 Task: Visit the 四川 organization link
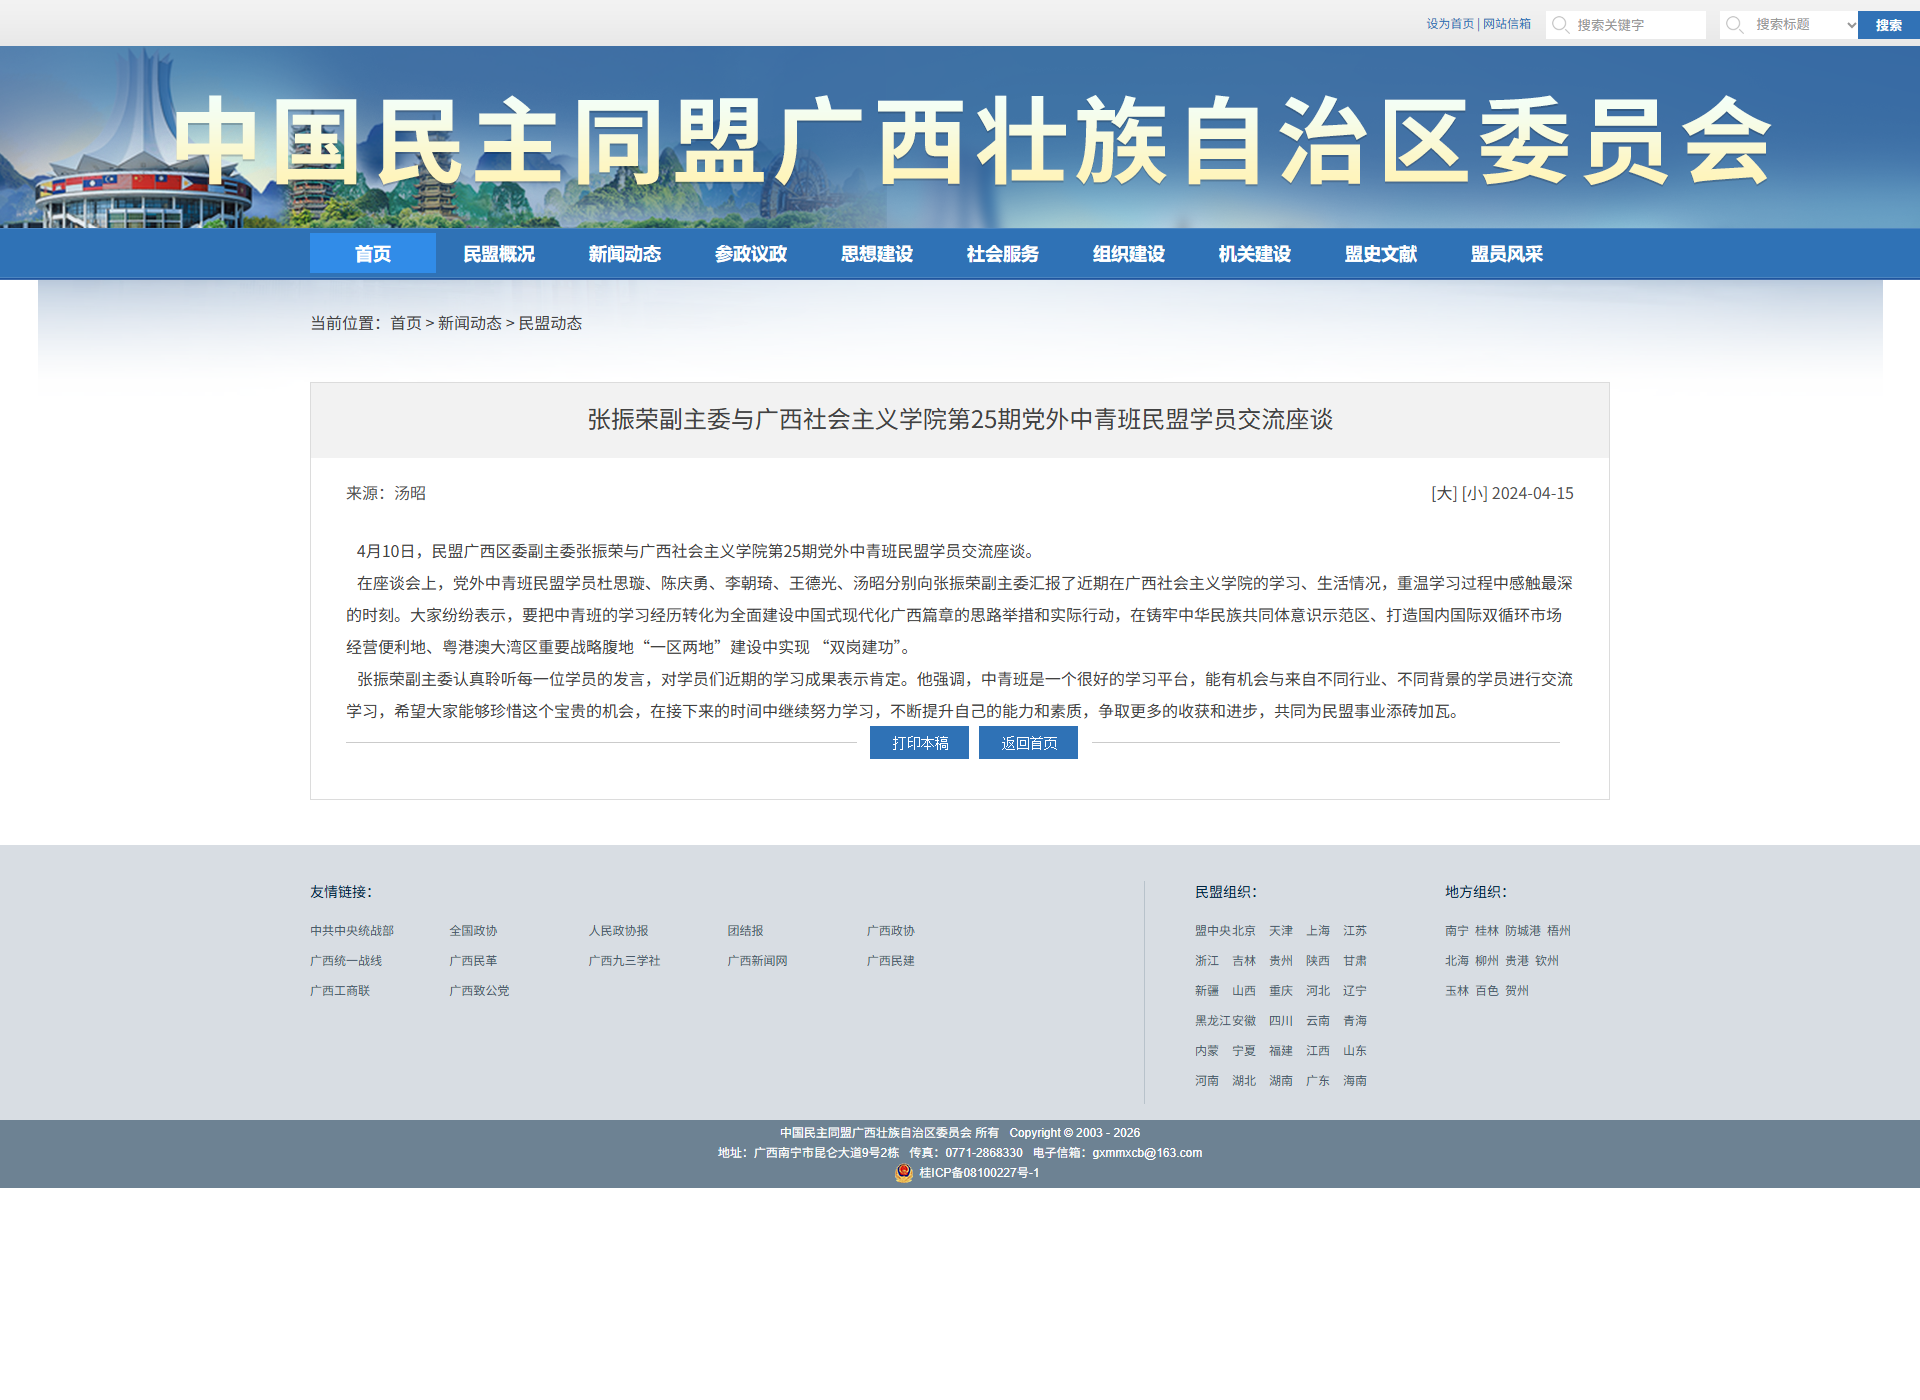coord(1281,1021)
